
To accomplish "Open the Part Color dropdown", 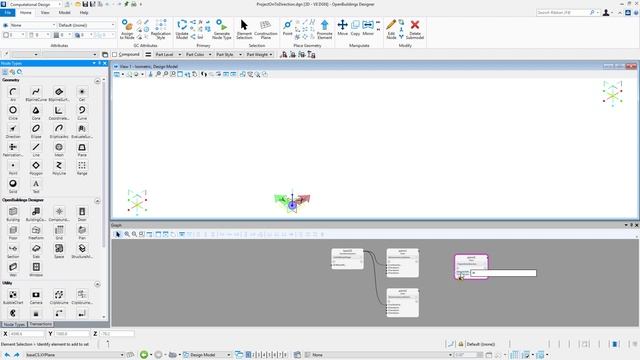I will 198,54.
